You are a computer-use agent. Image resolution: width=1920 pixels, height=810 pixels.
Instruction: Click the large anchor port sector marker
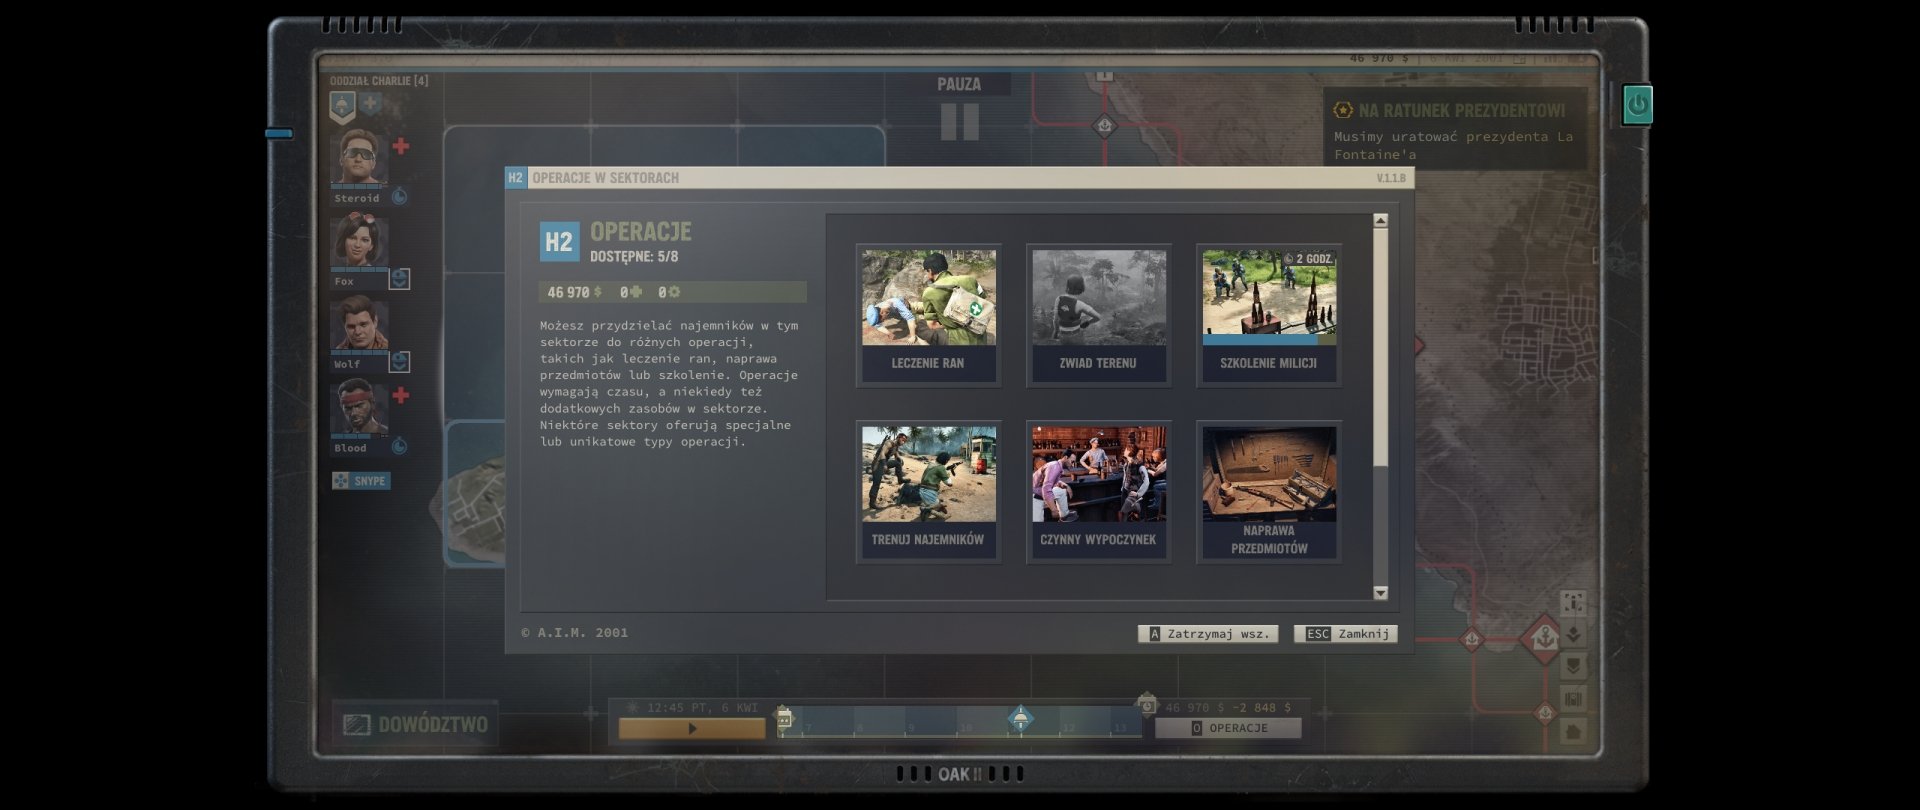1544,637
